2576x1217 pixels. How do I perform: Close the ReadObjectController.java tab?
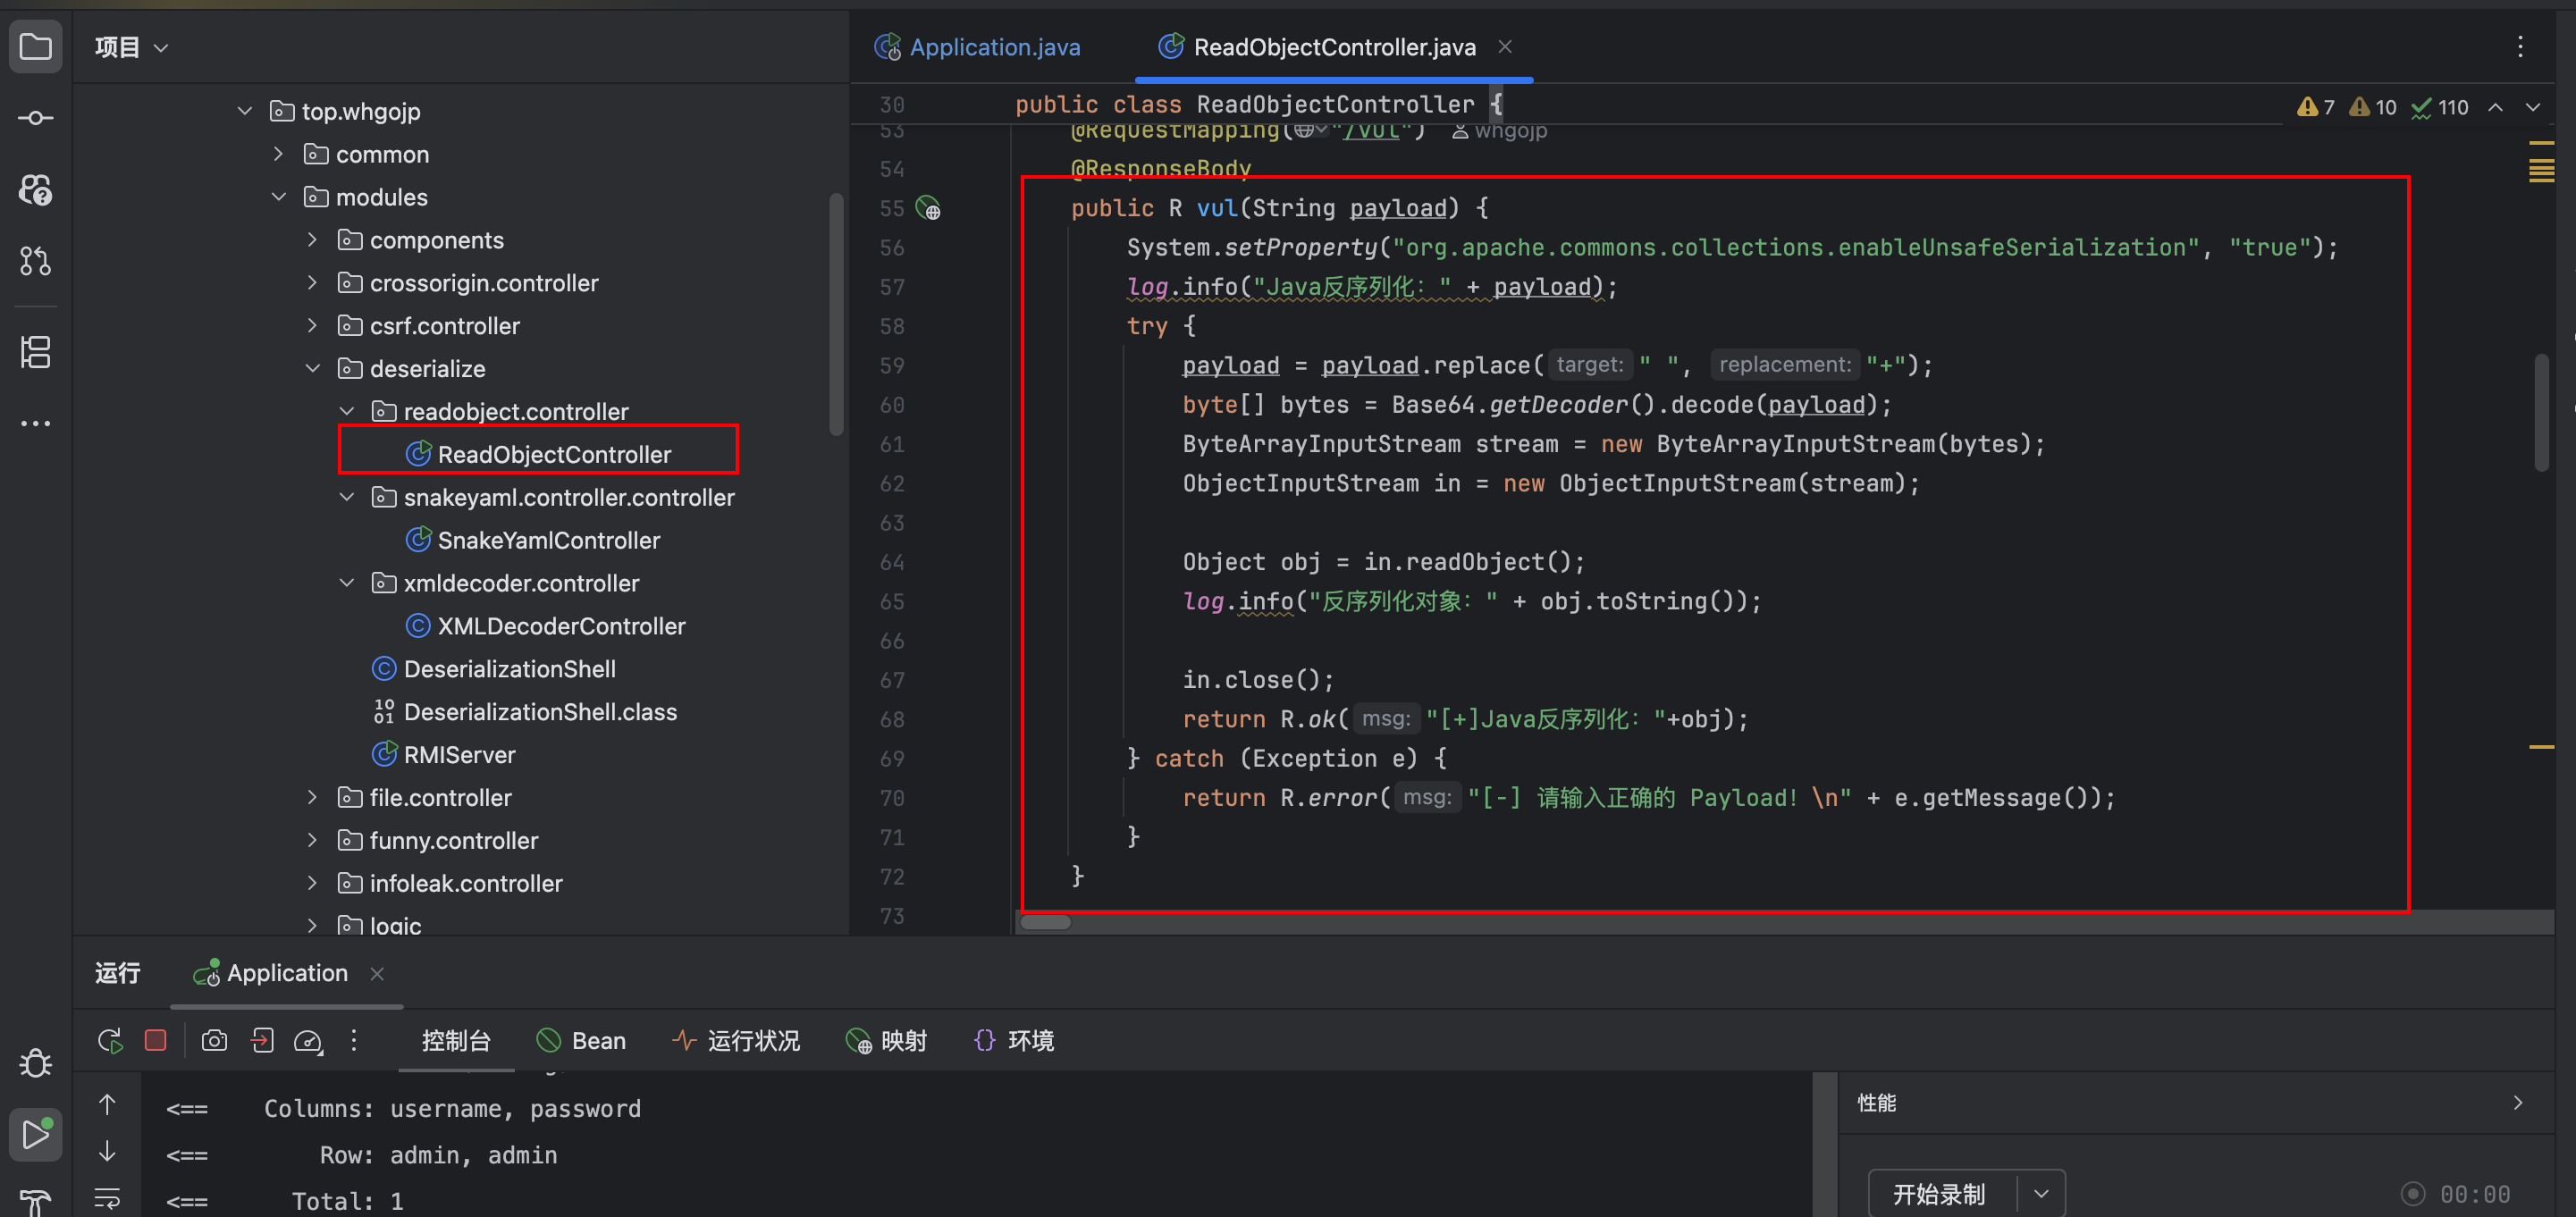pyautogui.click(x=1505, y=47)
